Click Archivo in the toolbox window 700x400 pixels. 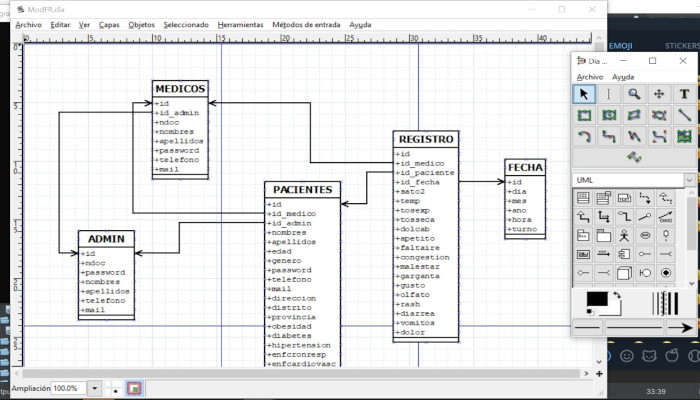pos(590,76)
